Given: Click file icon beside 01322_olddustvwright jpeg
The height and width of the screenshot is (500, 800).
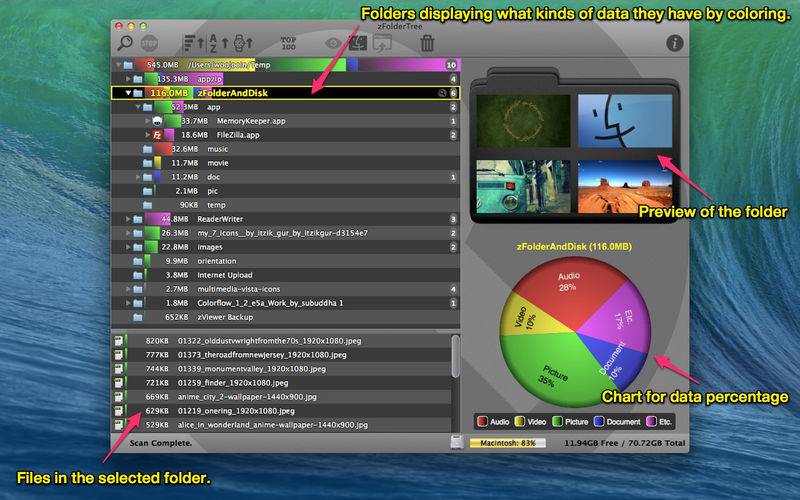Looking at the screenshot, I should (119, 341).
